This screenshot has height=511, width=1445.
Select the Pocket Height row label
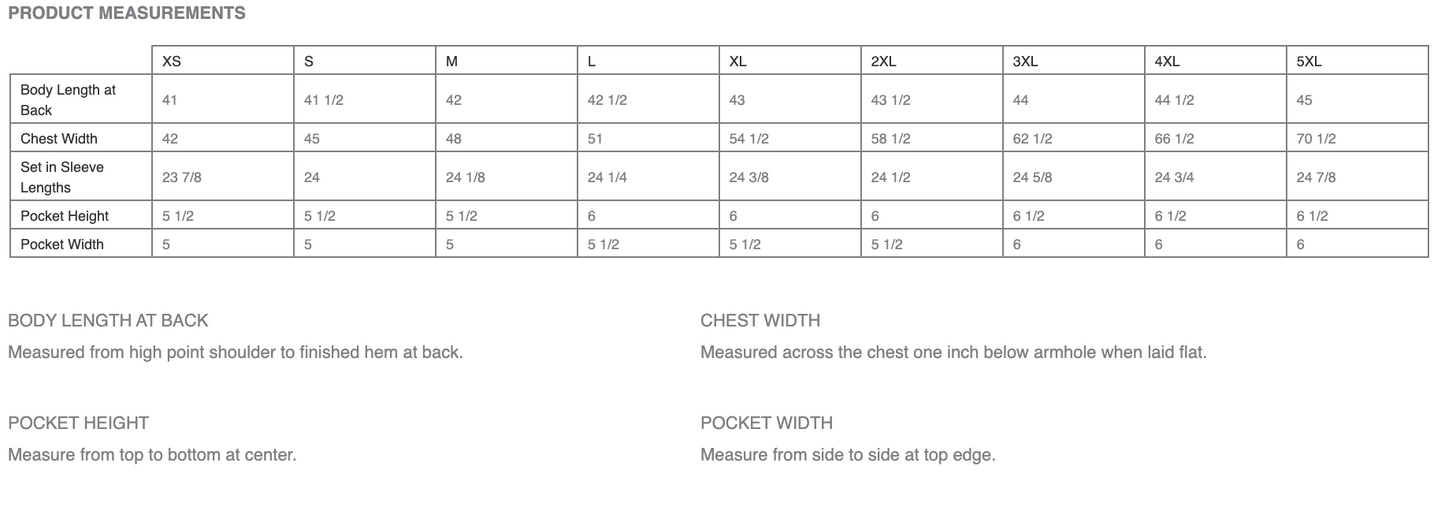tap(65, 216)
